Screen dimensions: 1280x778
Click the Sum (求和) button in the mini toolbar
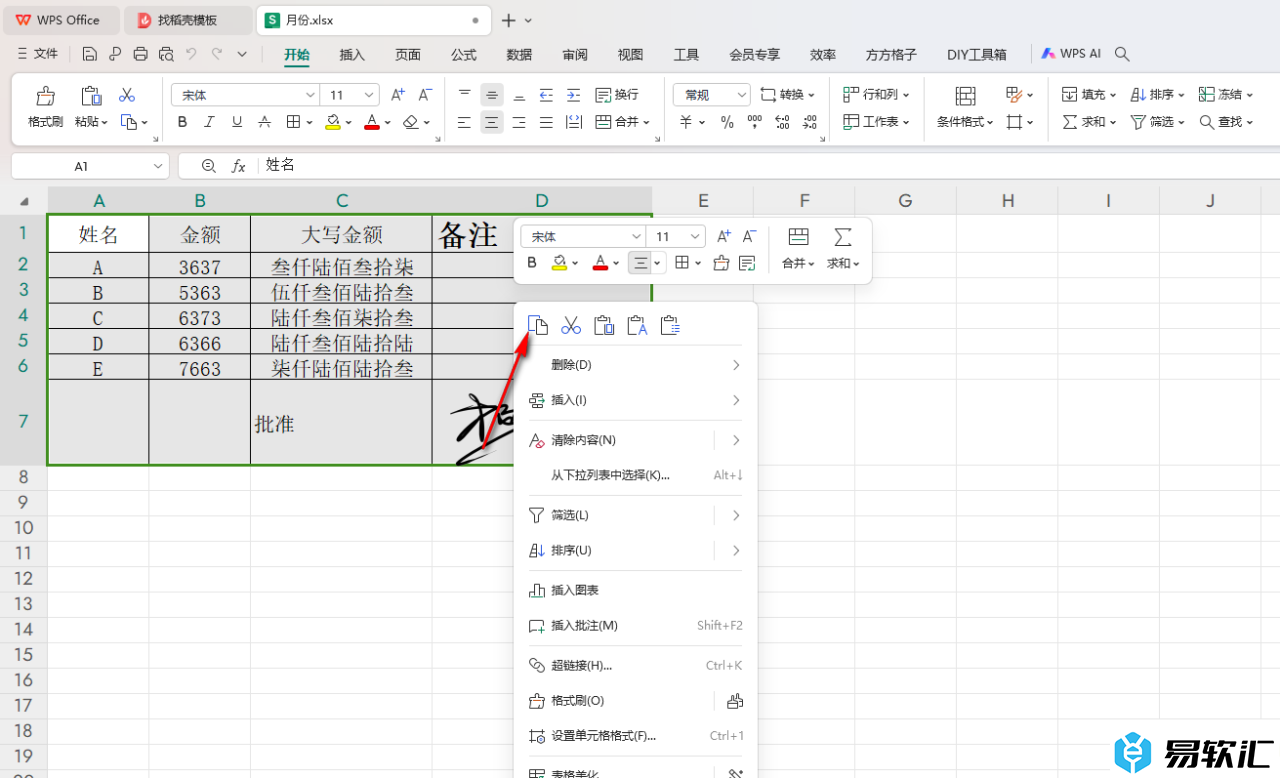pos(843,249)
